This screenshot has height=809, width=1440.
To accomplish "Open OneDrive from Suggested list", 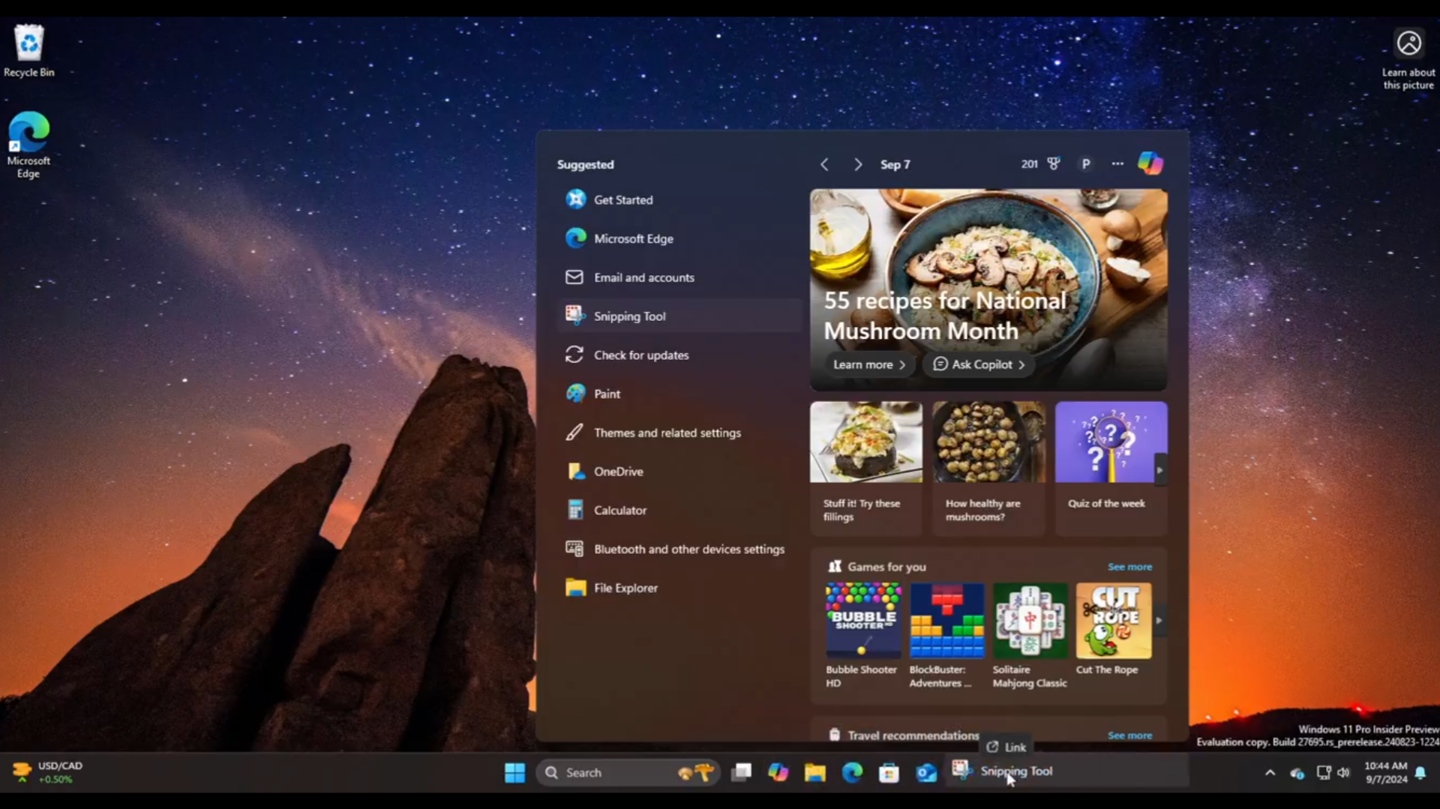I will click(x=680, y=472).
